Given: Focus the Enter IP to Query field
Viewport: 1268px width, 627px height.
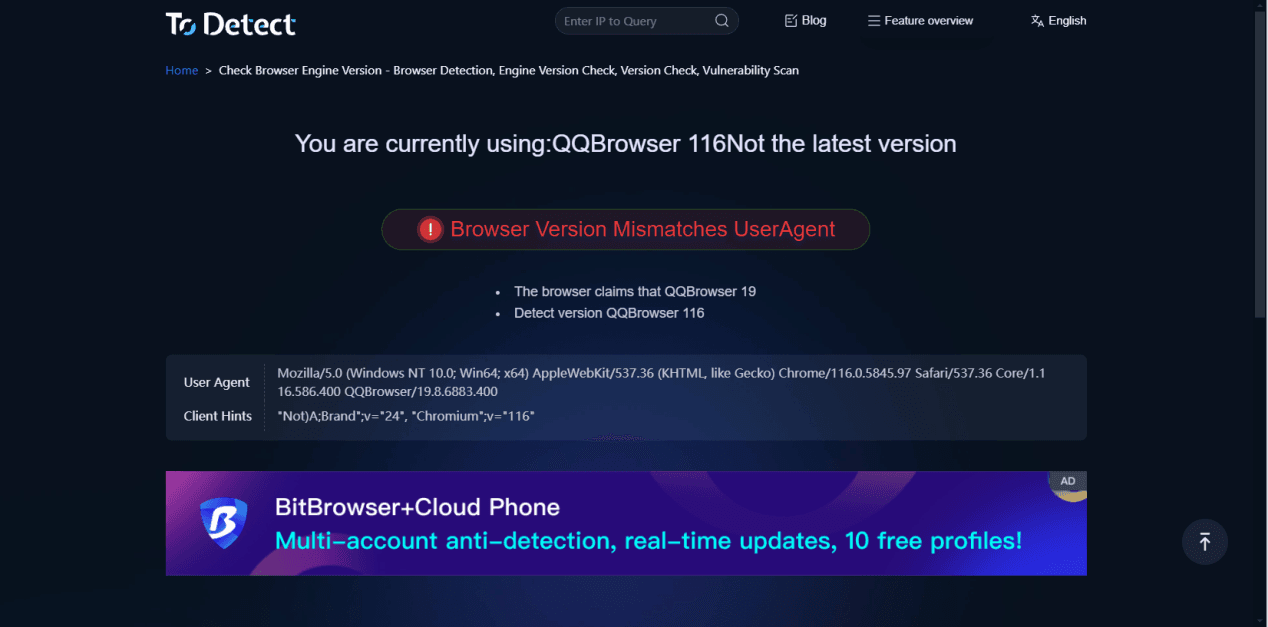Looking at the screenshot, I should tap(646, 21).
